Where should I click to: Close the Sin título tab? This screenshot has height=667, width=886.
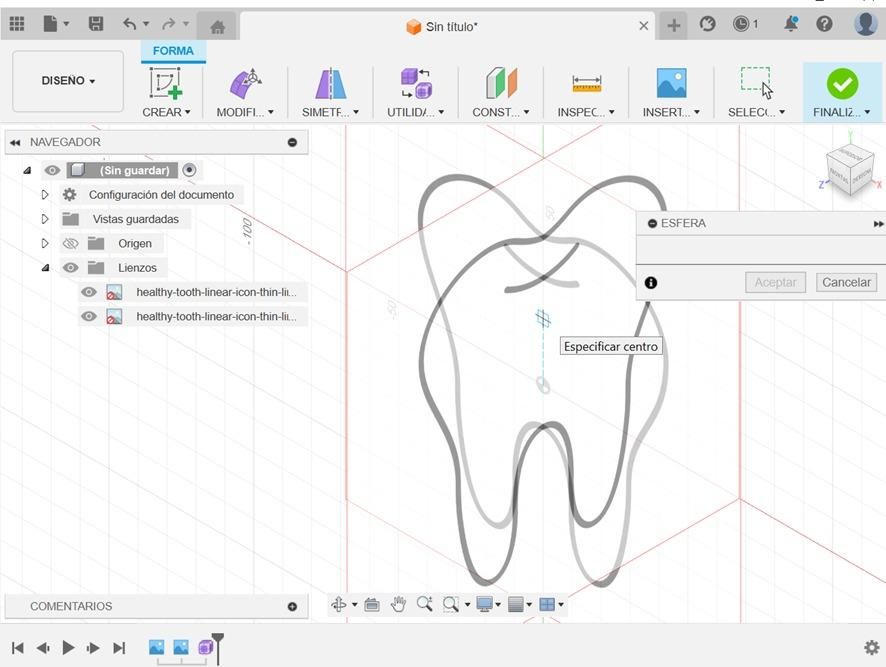pyautogui.click(x=644, y=26)
